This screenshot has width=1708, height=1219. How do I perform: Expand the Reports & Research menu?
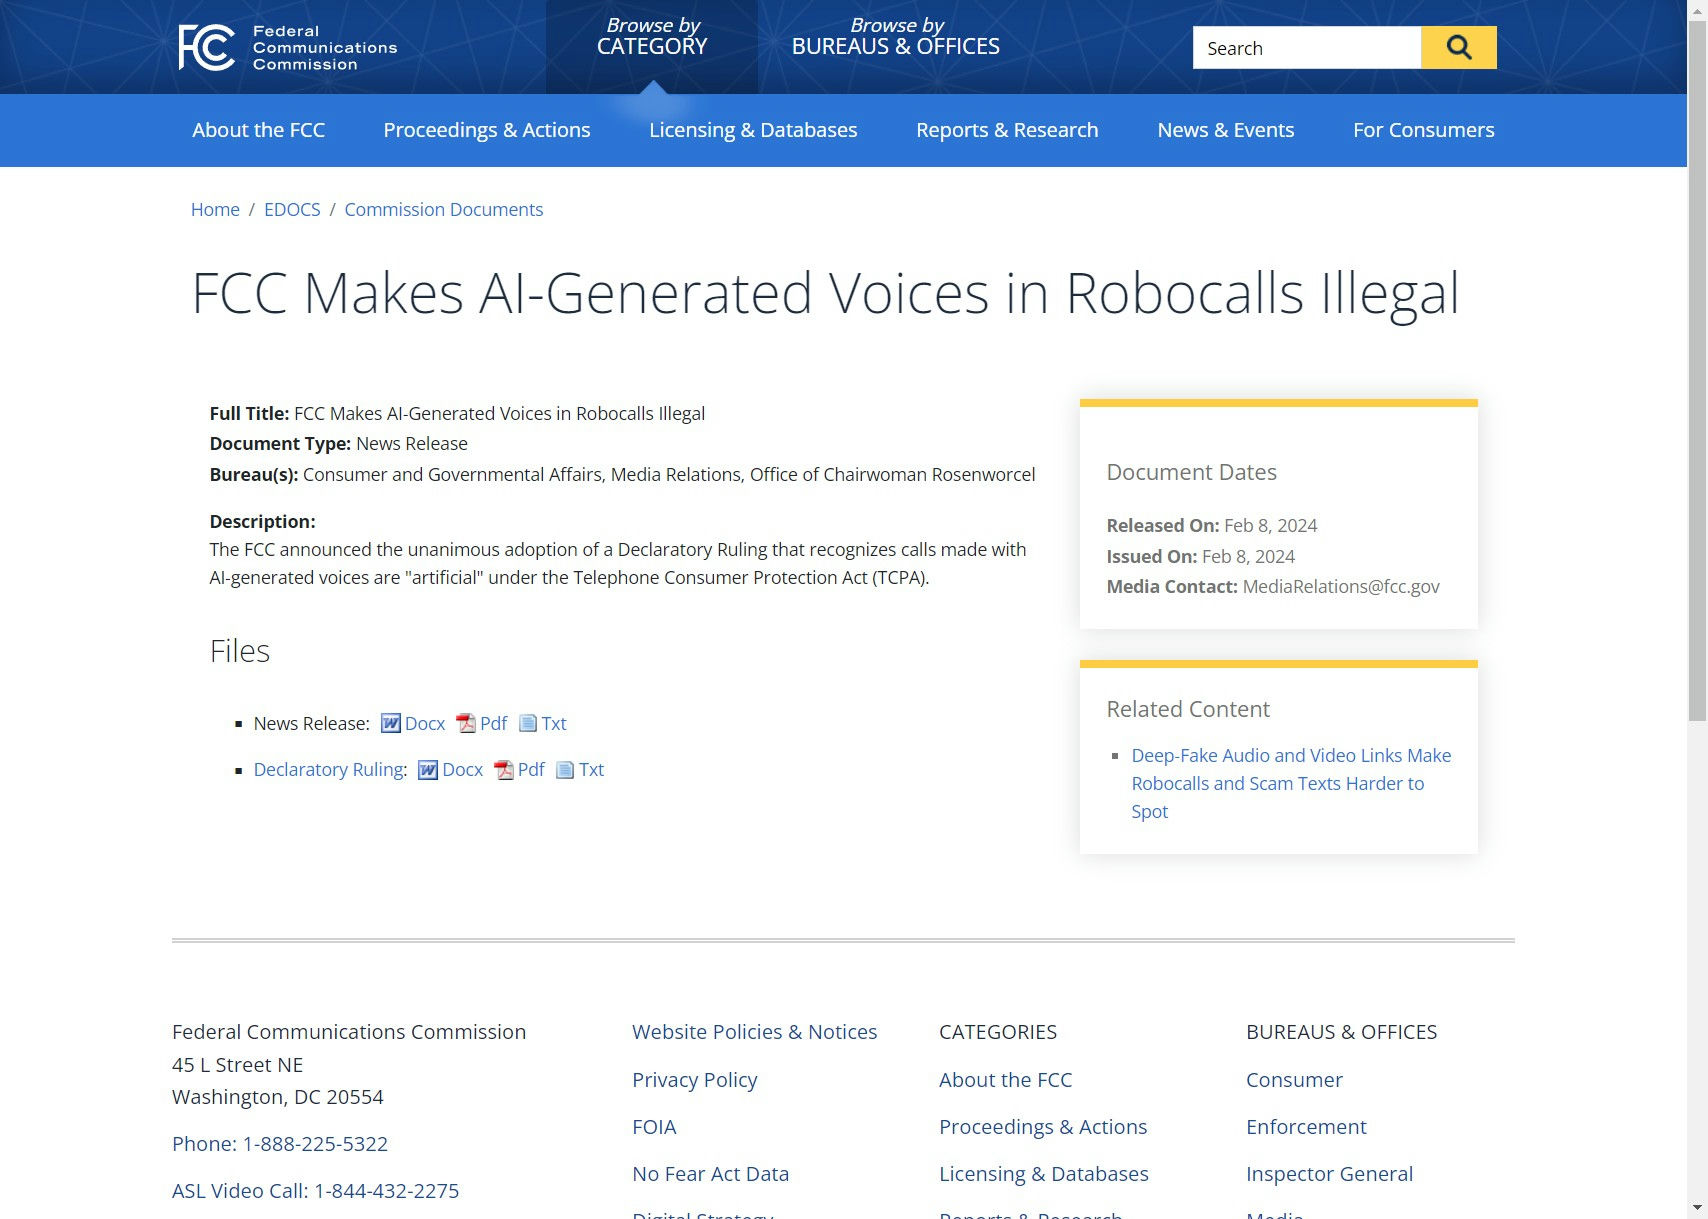pyautogui.click(x=1007, y=130)
